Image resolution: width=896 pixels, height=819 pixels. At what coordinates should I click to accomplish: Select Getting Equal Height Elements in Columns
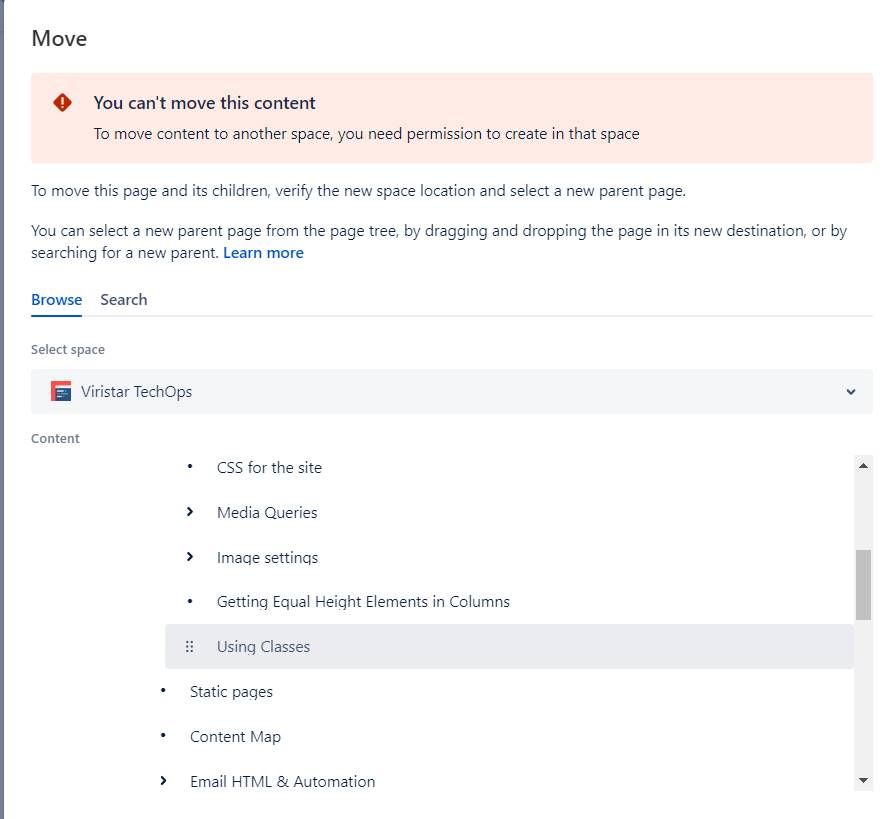(363, 601)
